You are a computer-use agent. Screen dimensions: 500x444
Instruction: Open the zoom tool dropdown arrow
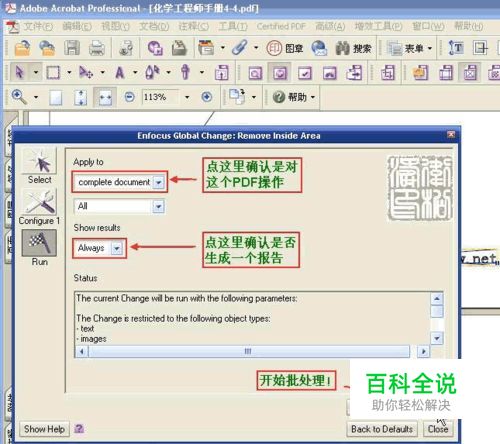click(x=36, y=97)
